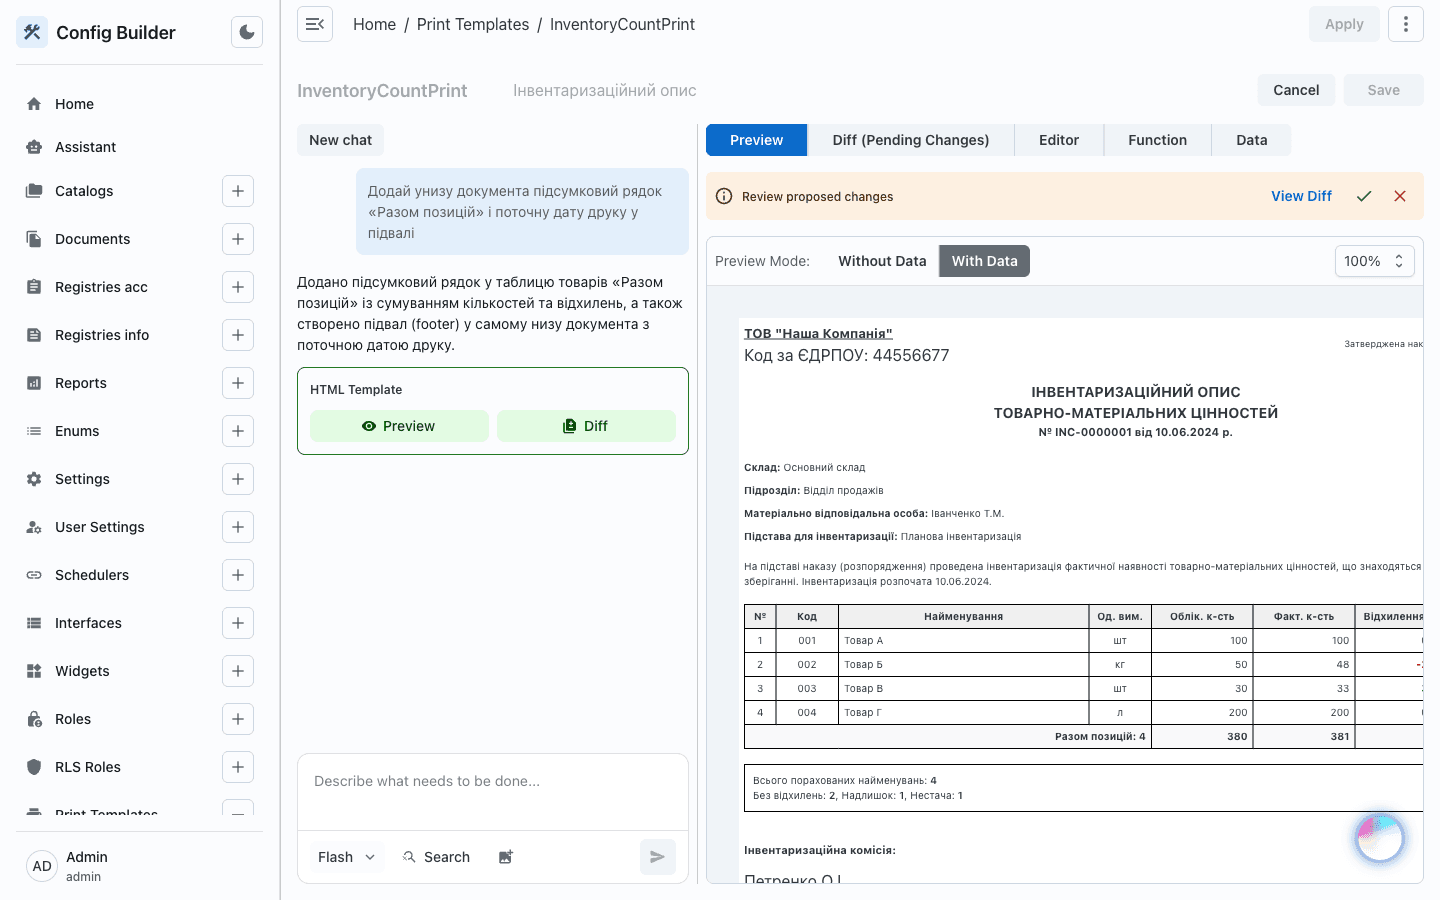This screenshot has height=900, width=1440.
Task: Add a new Documents item
Action: click(238, 239)
